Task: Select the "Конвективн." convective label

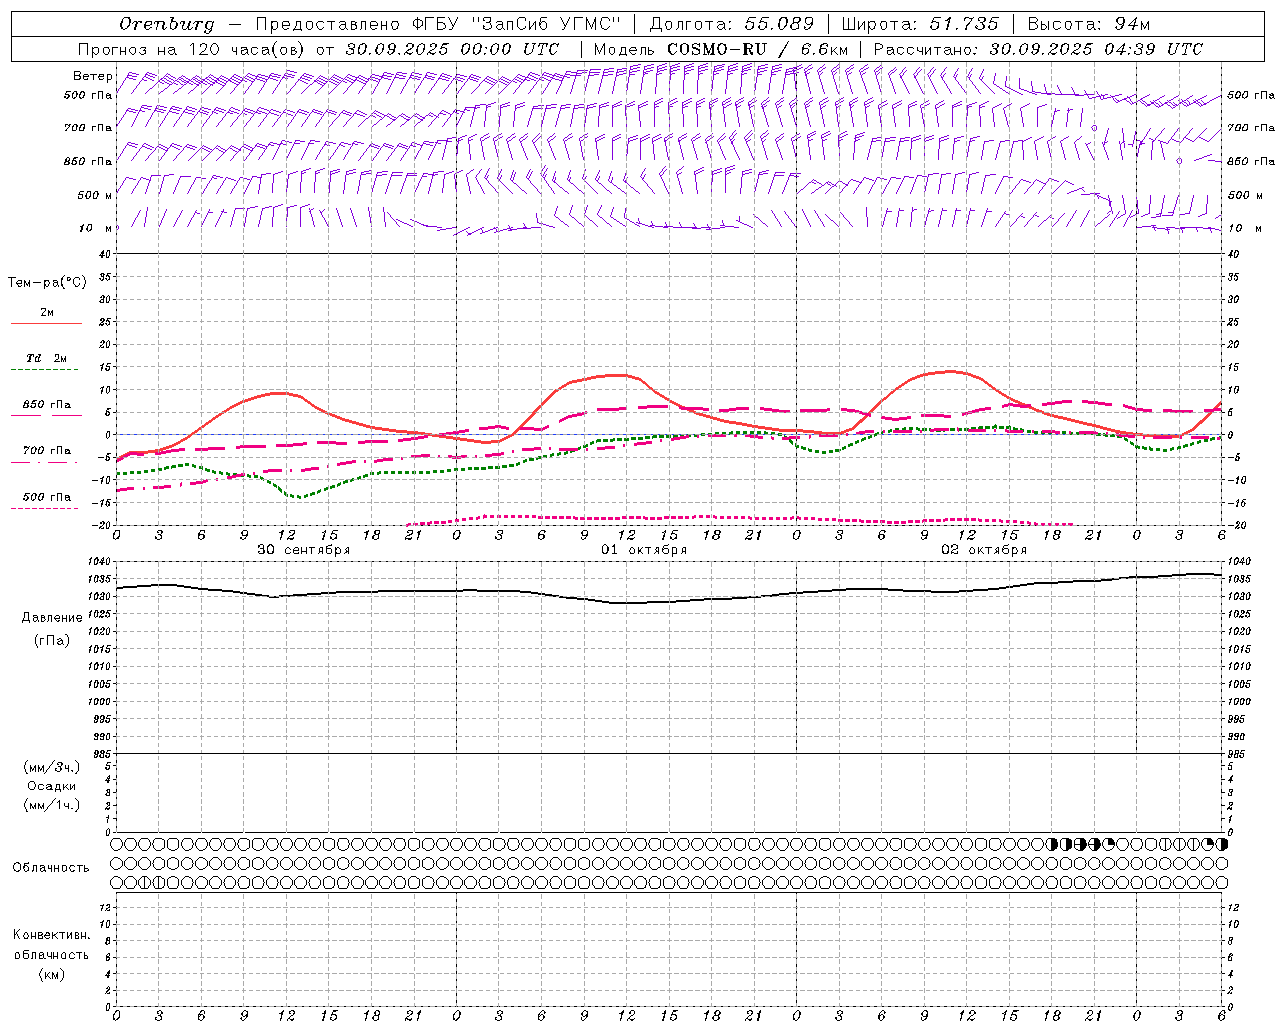Action: point(52,935)
